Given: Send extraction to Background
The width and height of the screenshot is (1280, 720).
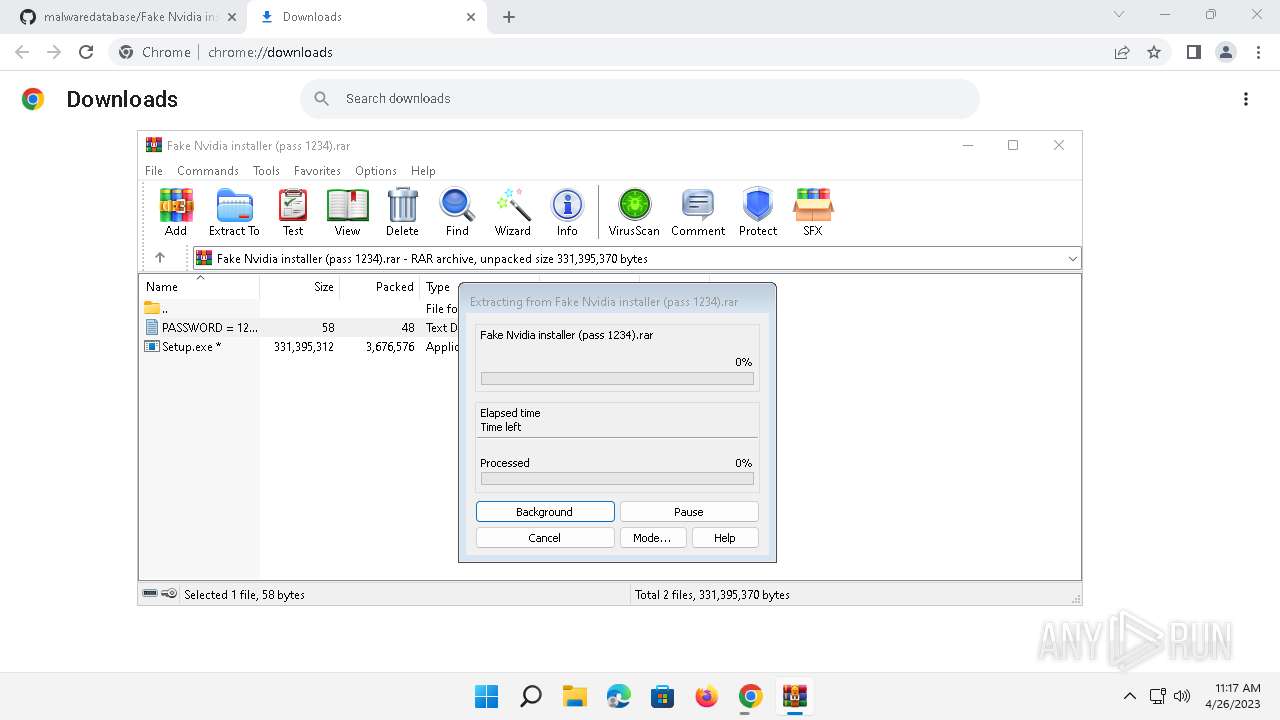Looking at the screenshot, I should 545,512.
